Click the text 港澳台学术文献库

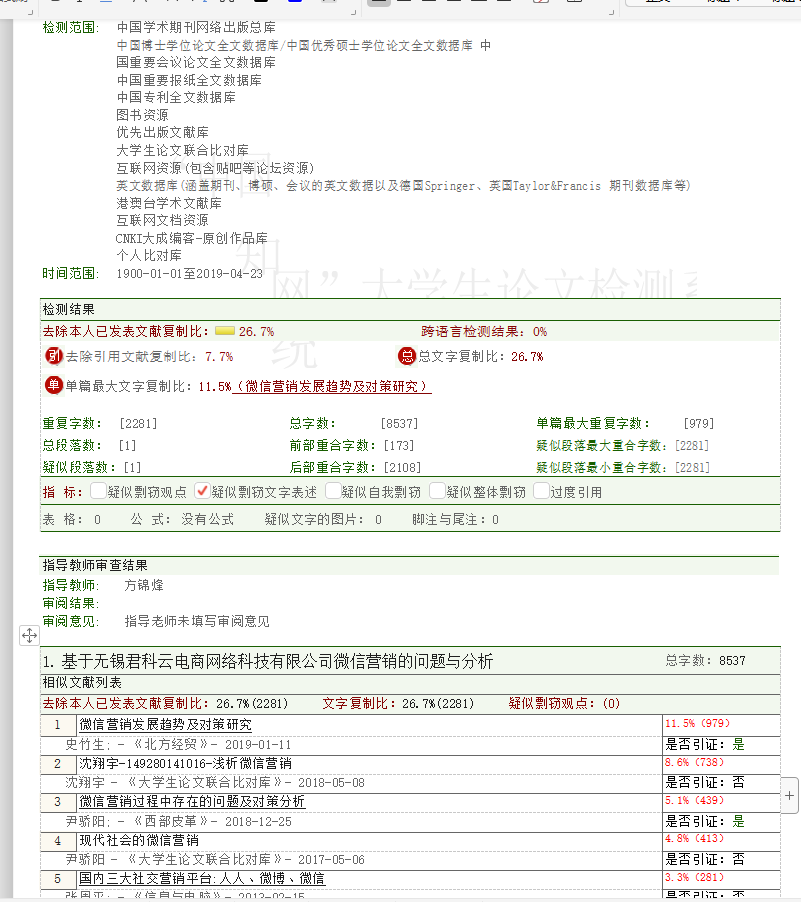[169, 203]
